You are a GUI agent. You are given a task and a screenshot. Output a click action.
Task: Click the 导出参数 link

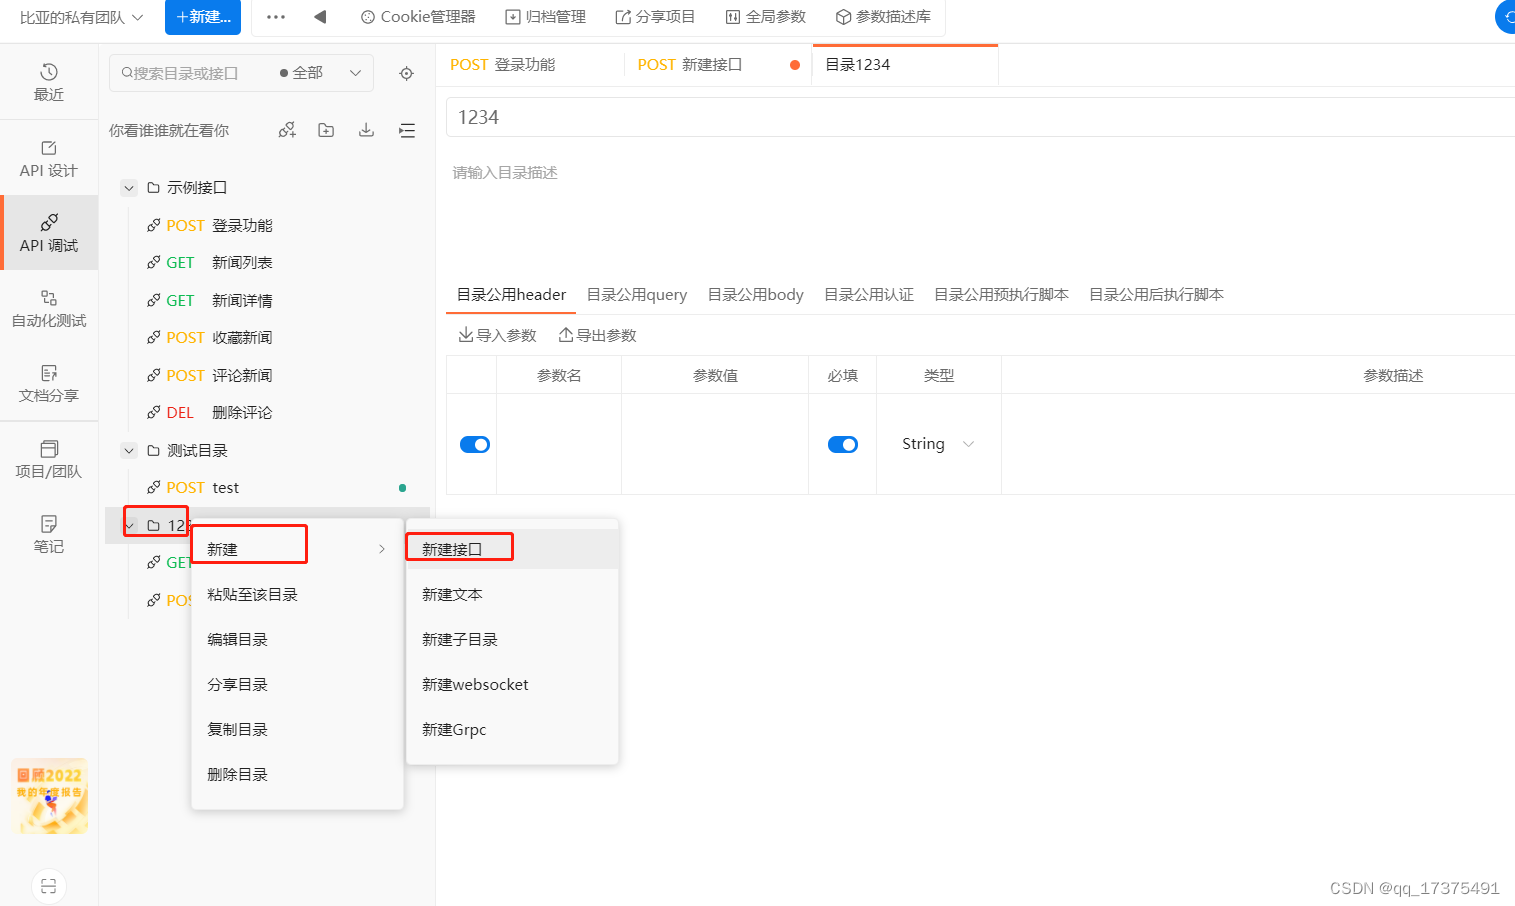click(x=596, y=335)
